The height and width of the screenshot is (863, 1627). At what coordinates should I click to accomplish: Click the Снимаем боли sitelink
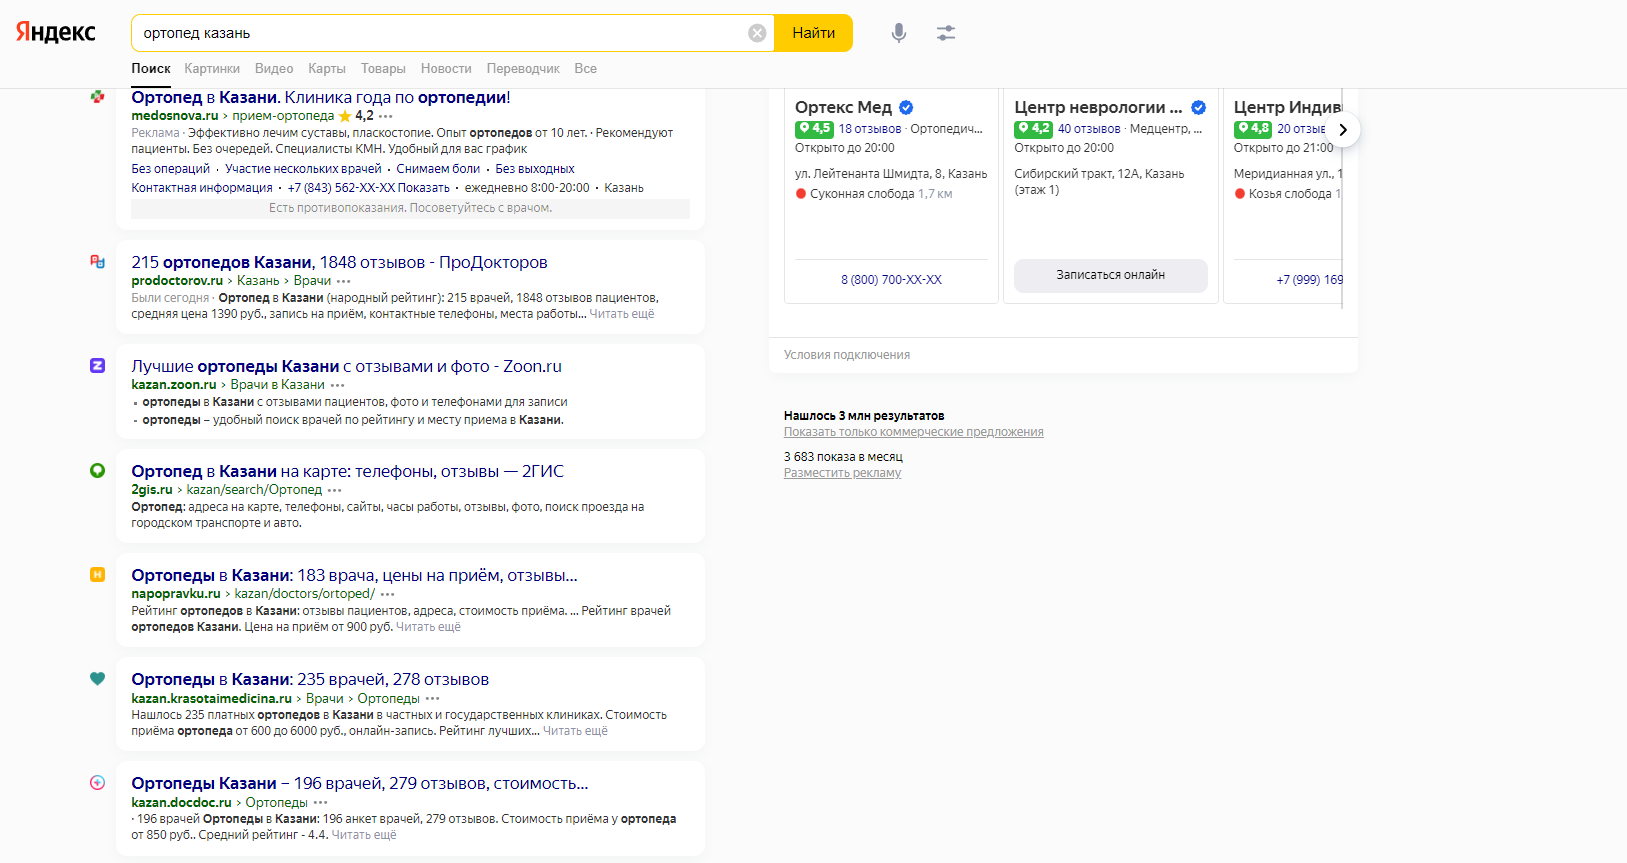[x=438, y=169]
